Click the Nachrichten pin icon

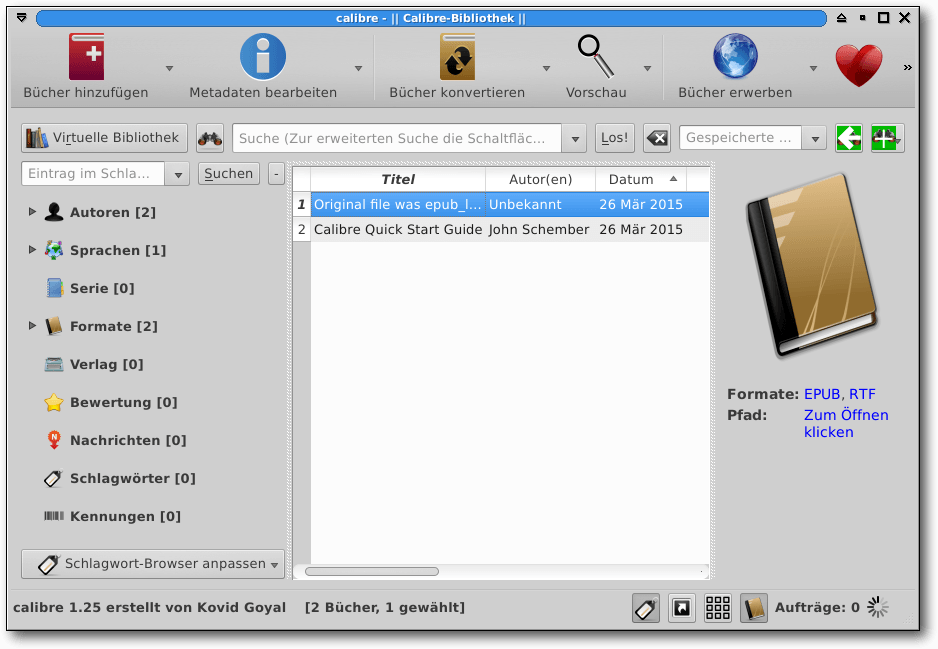(54, 440)
